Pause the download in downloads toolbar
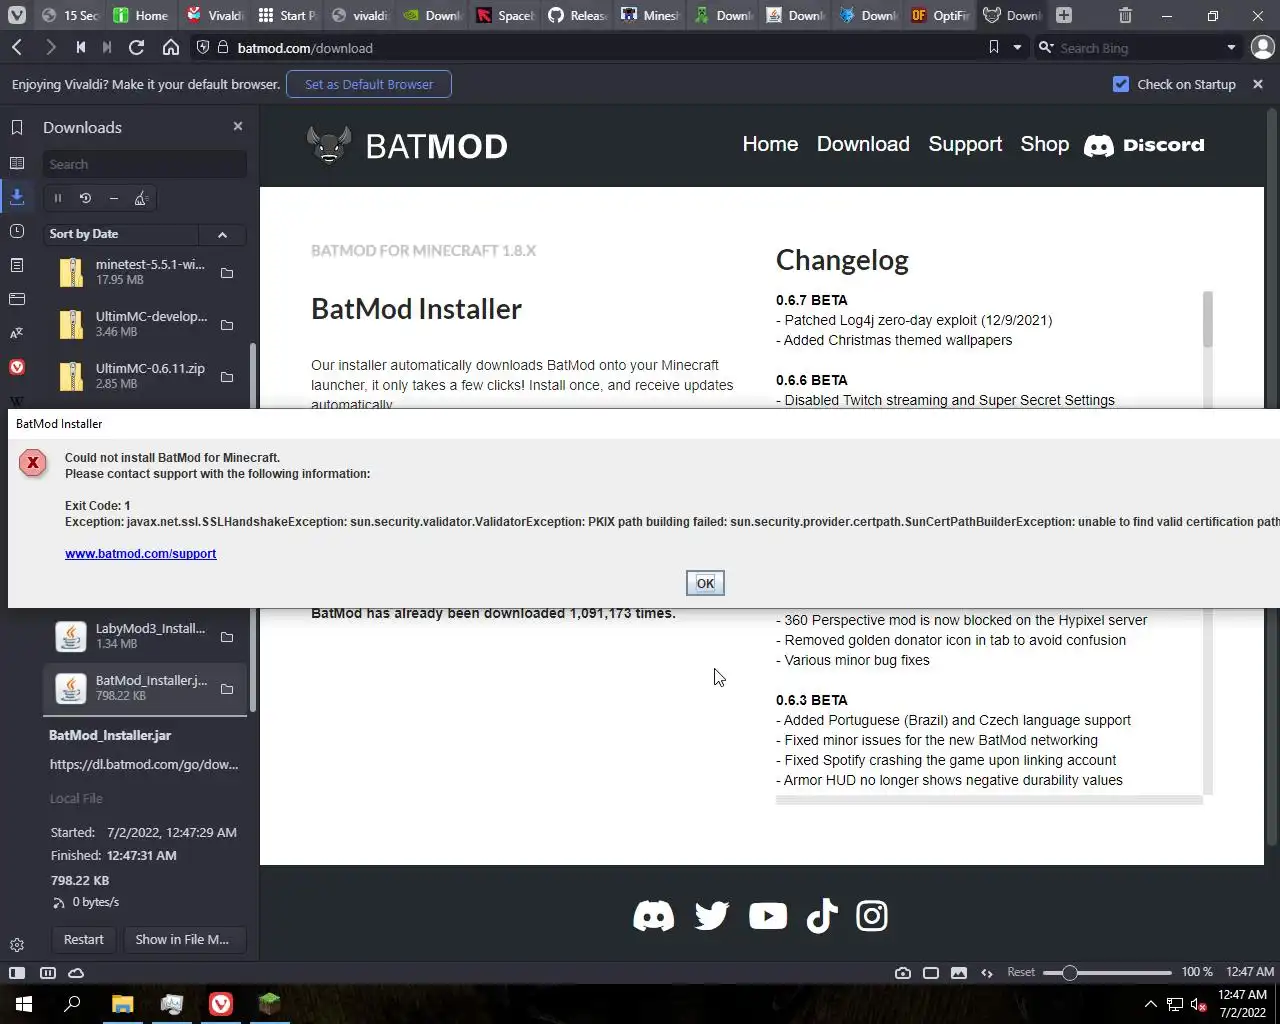Viewport: 1280px width, 1024px height. point(58,198)
